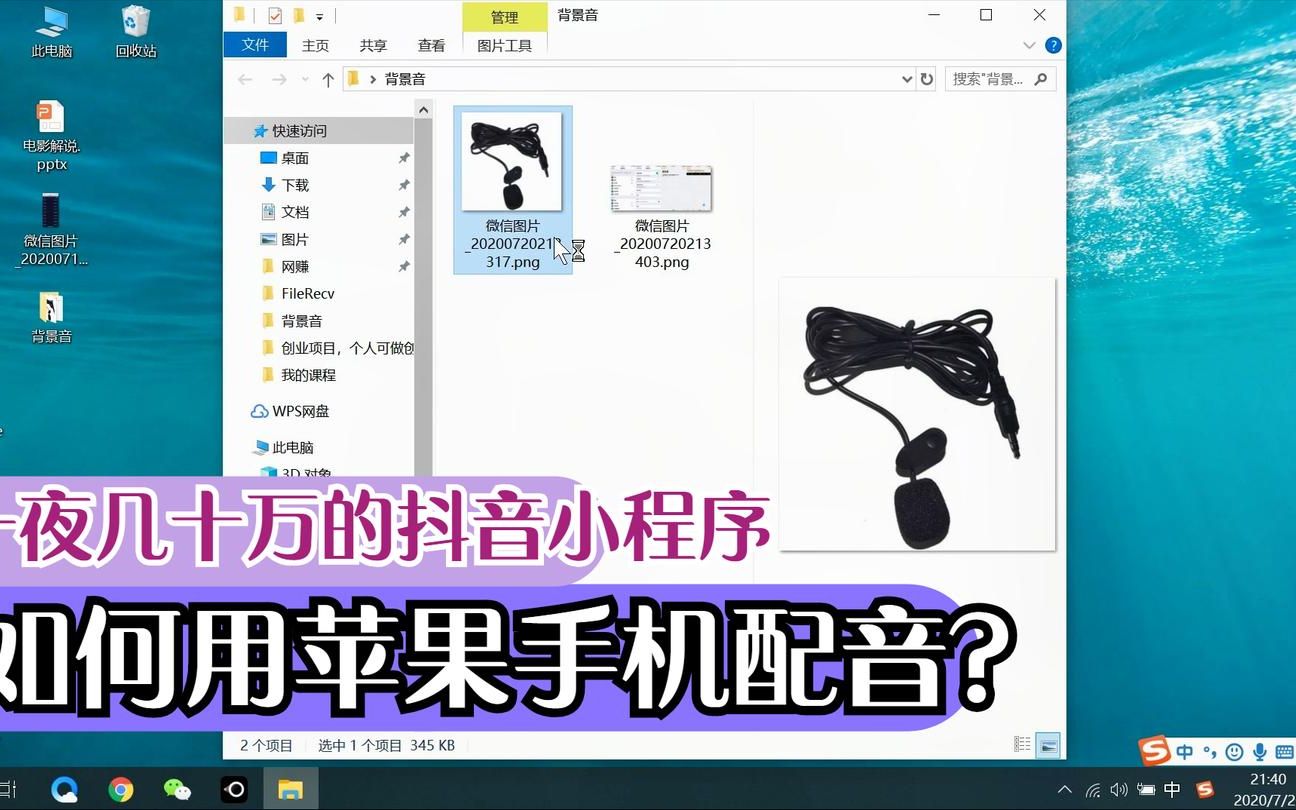The image size is (1296, 810).
Task: Switch to the 查看 ribbon tab
Action: (431, 45)
